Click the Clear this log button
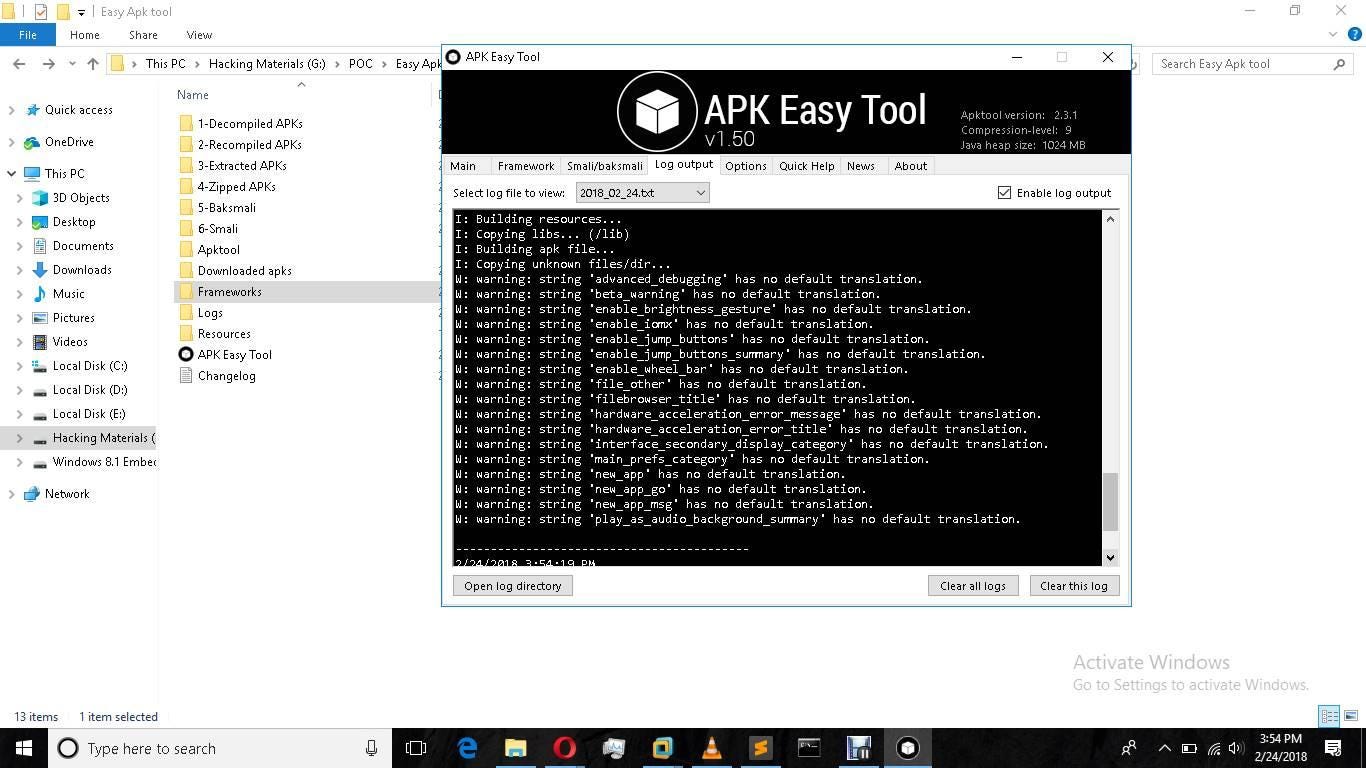Image resolution: width=1366 pixels, height=768 pixels. click(1074, 586)
